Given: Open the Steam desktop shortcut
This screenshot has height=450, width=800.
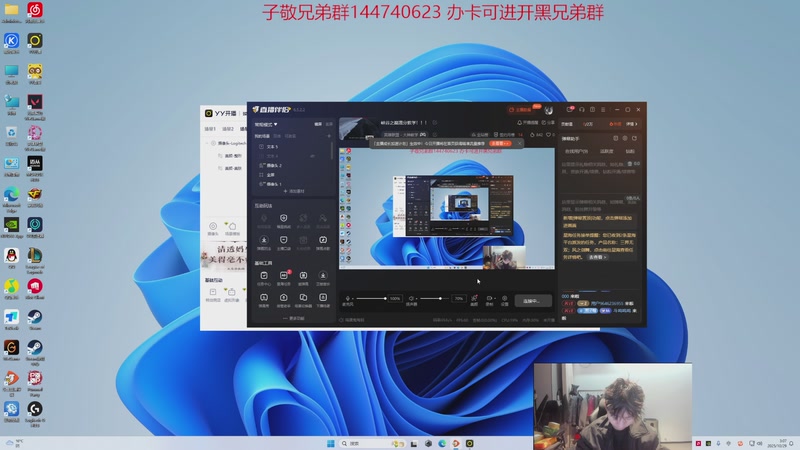Looking at the screenshot, I should [x=35, y=317].
